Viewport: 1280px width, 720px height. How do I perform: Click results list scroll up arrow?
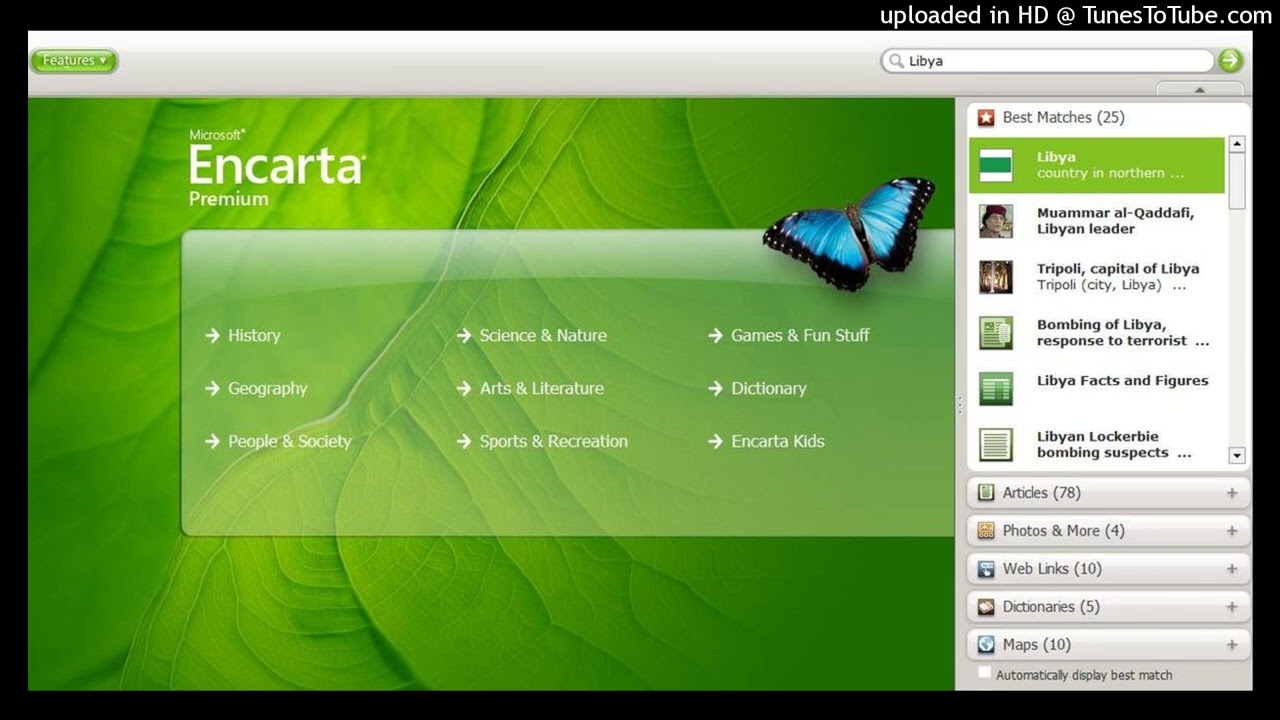pyautogui.click(x=1237, y=145)
